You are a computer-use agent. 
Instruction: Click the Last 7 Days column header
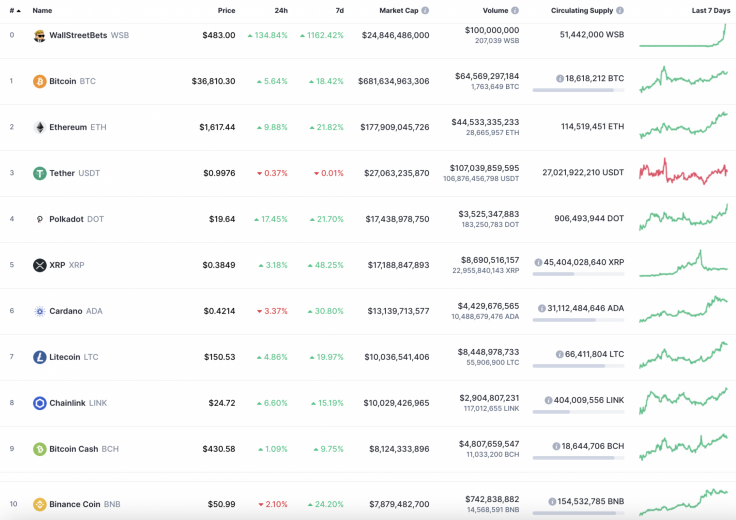click(711, 10)
